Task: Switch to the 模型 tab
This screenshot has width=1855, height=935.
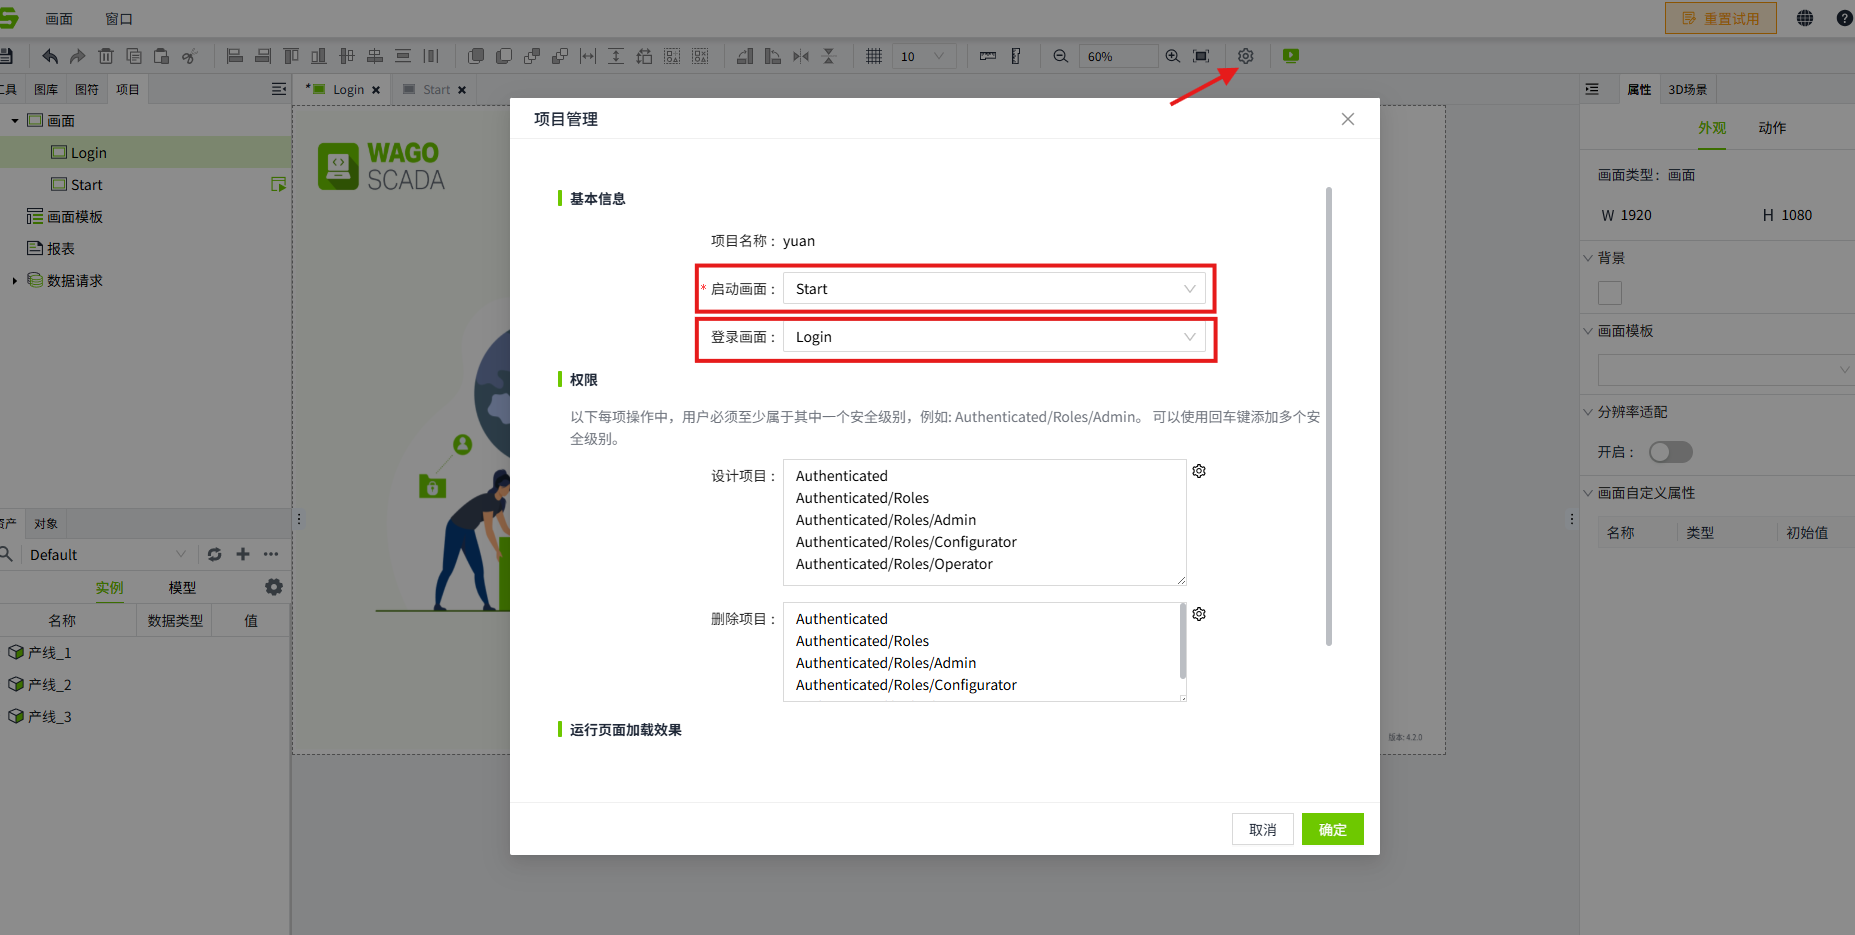Action: click(182, 588)
